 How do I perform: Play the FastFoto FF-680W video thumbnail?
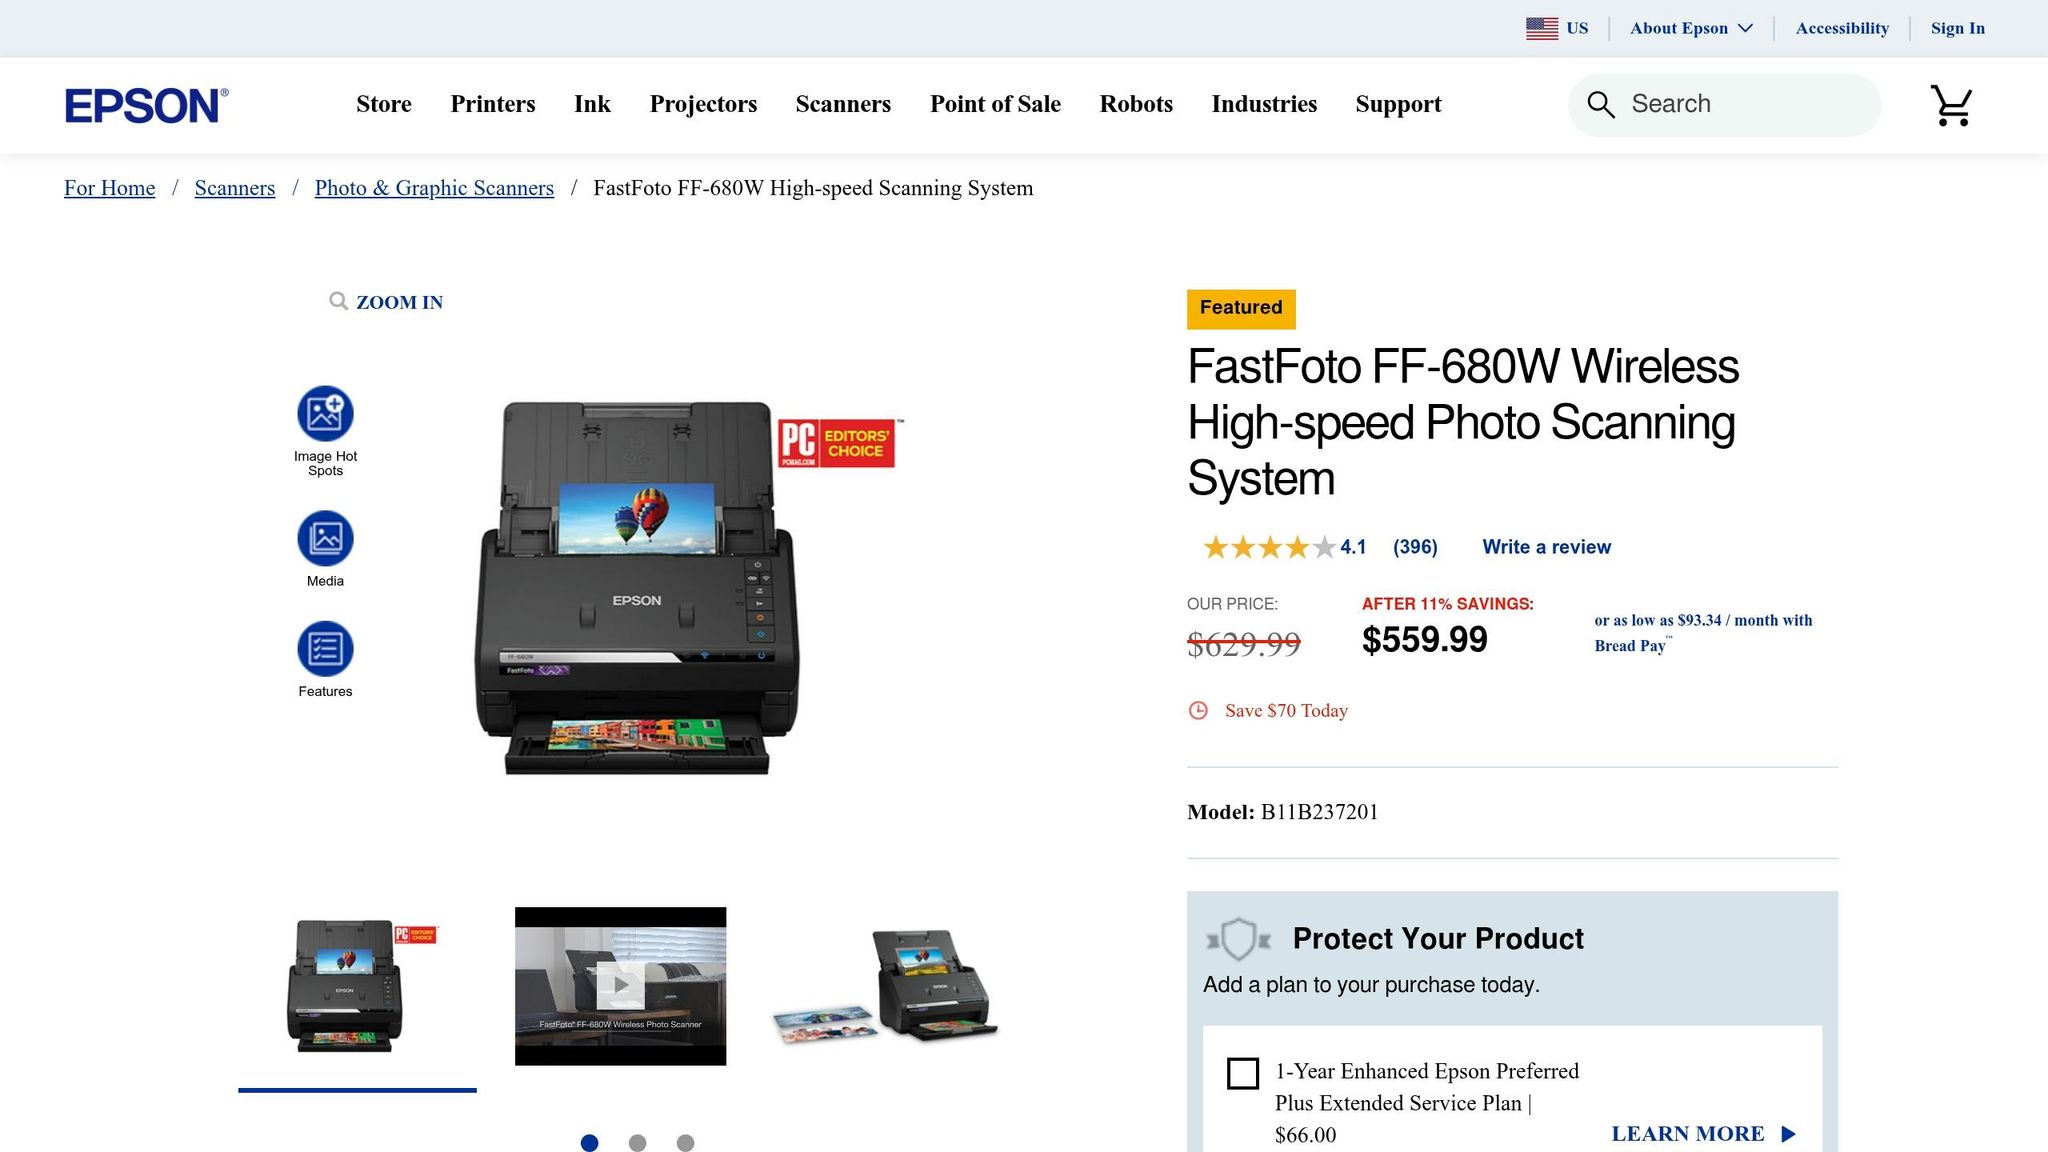pos(620,985)
